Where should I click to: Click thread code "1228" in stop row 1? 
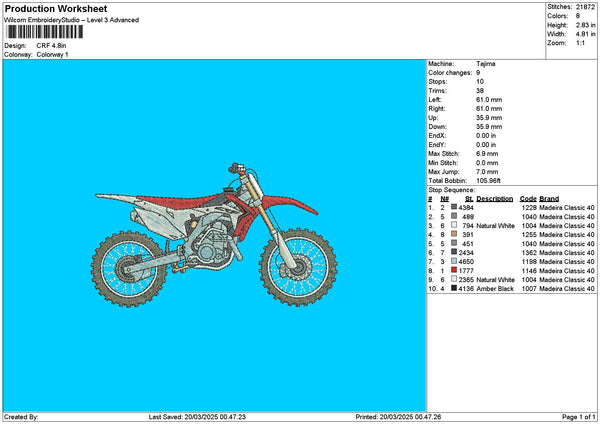tap(529, 208)
